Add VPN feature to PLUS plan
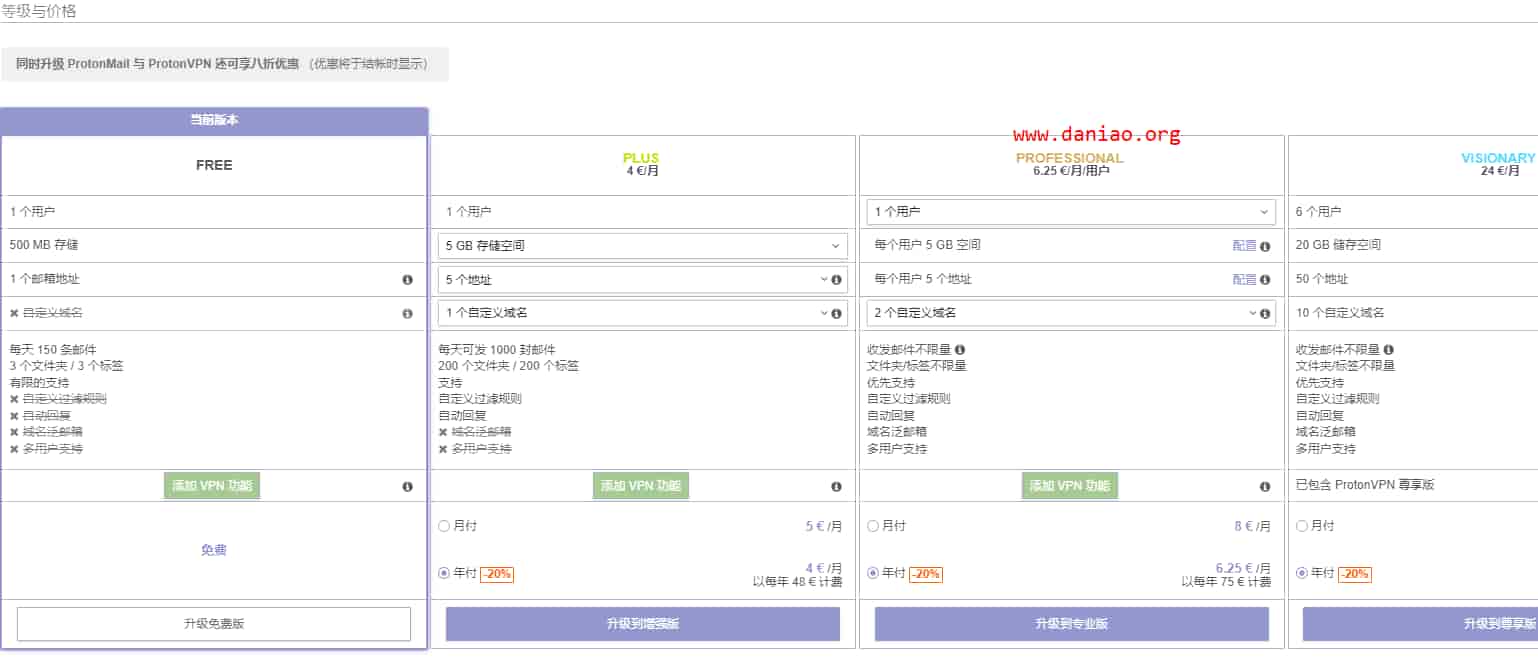Screen dimensions: 1538x658 [641, 486]
